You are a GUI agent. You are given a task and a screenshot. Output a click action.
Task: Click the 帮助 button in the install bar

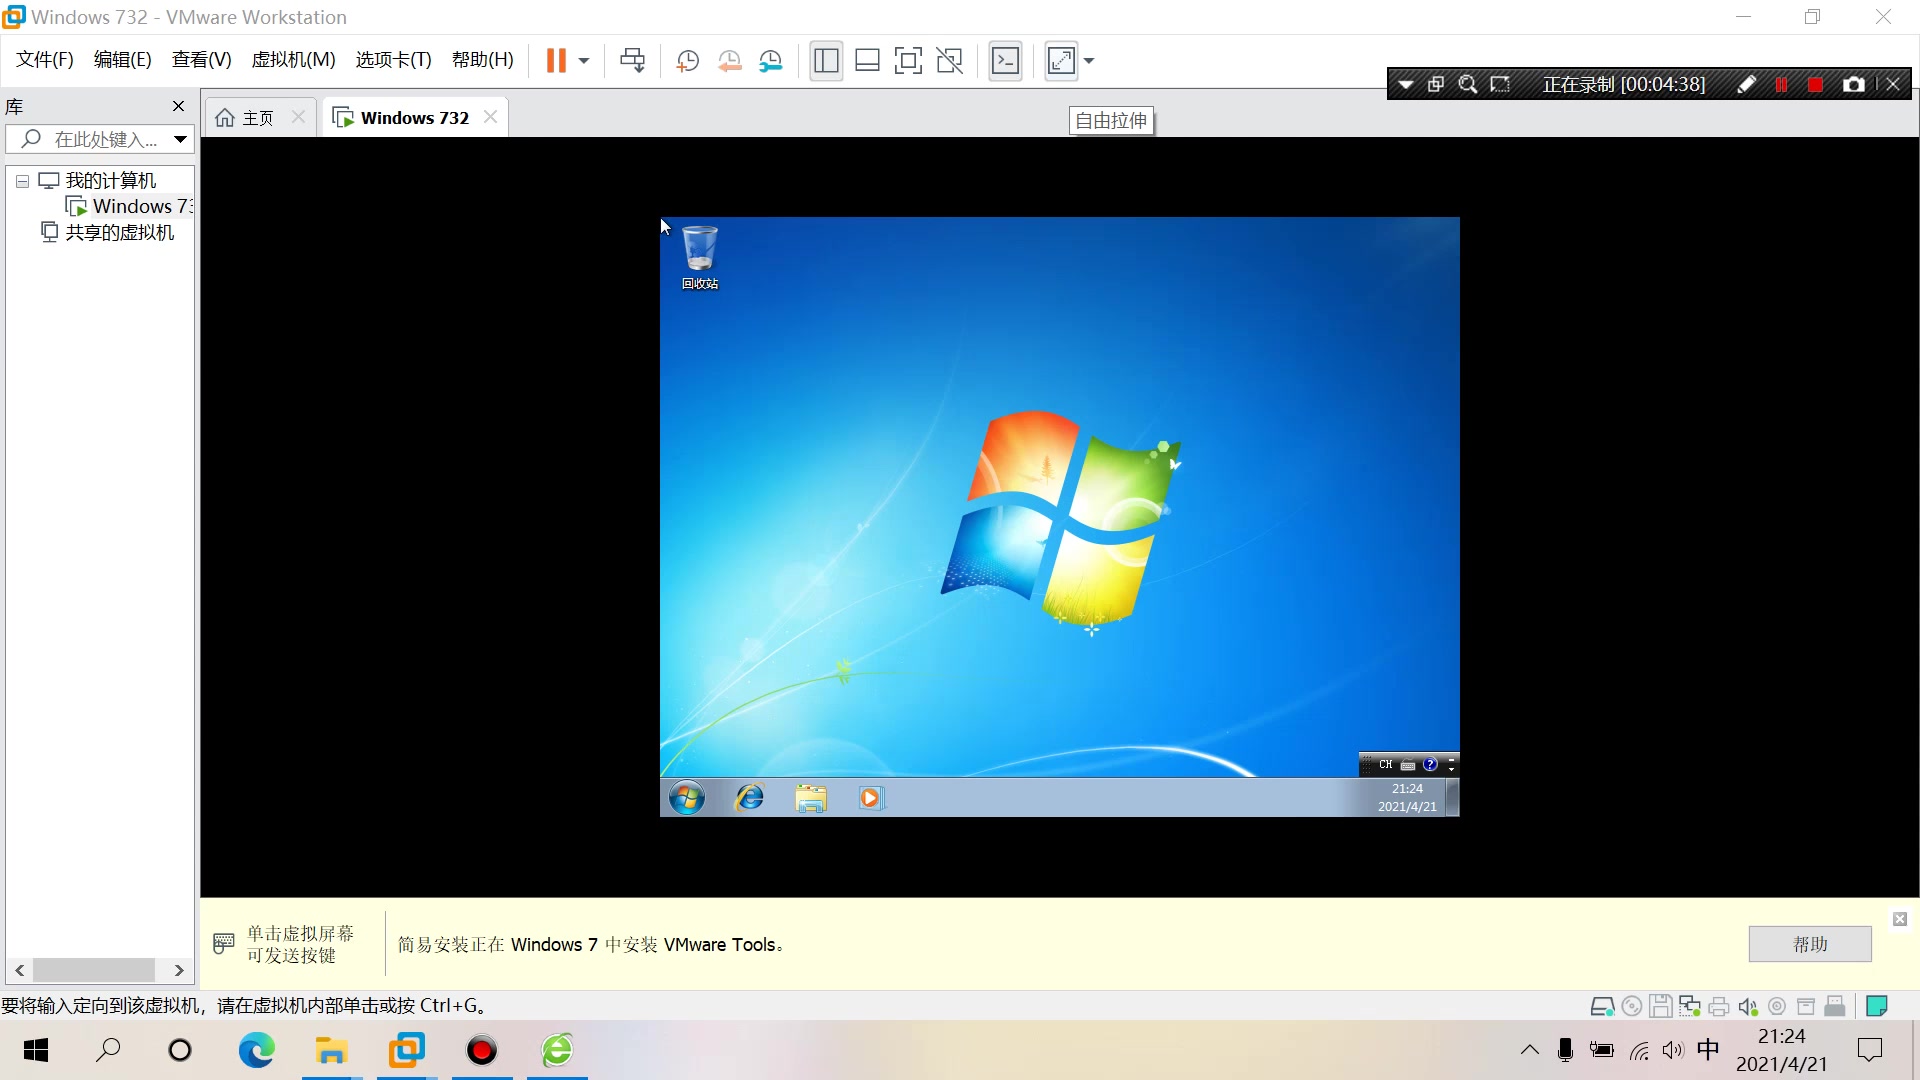1810,944
